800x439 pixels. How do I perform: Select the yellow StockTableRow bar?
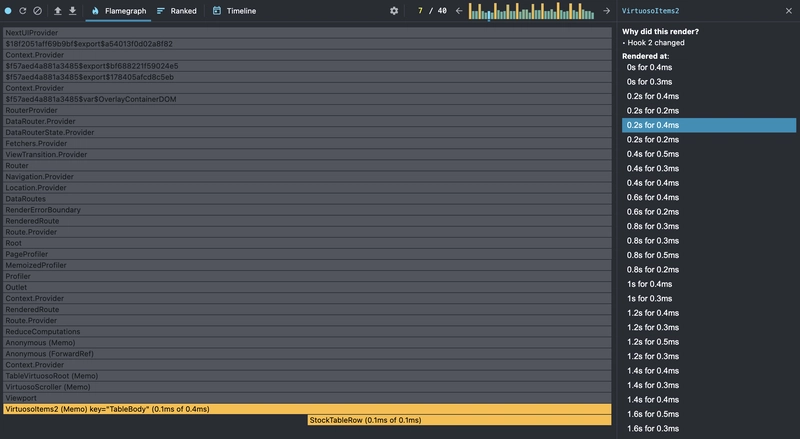click(x=459, y=420)
